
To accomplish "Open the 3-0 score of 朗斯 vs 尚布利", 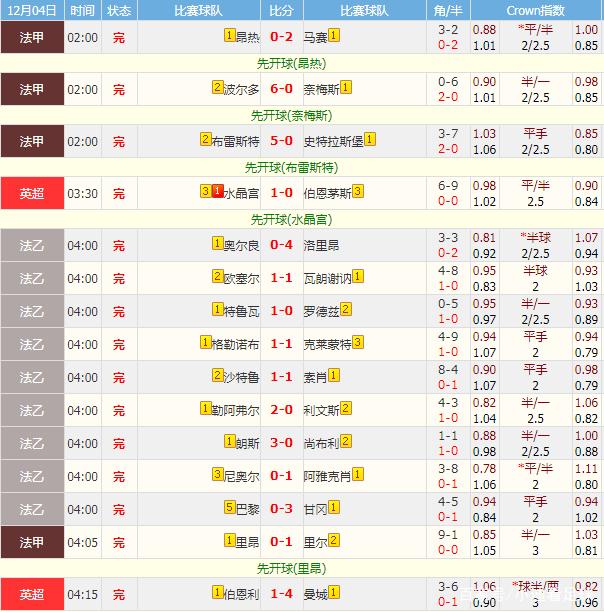I will [281, 443].
